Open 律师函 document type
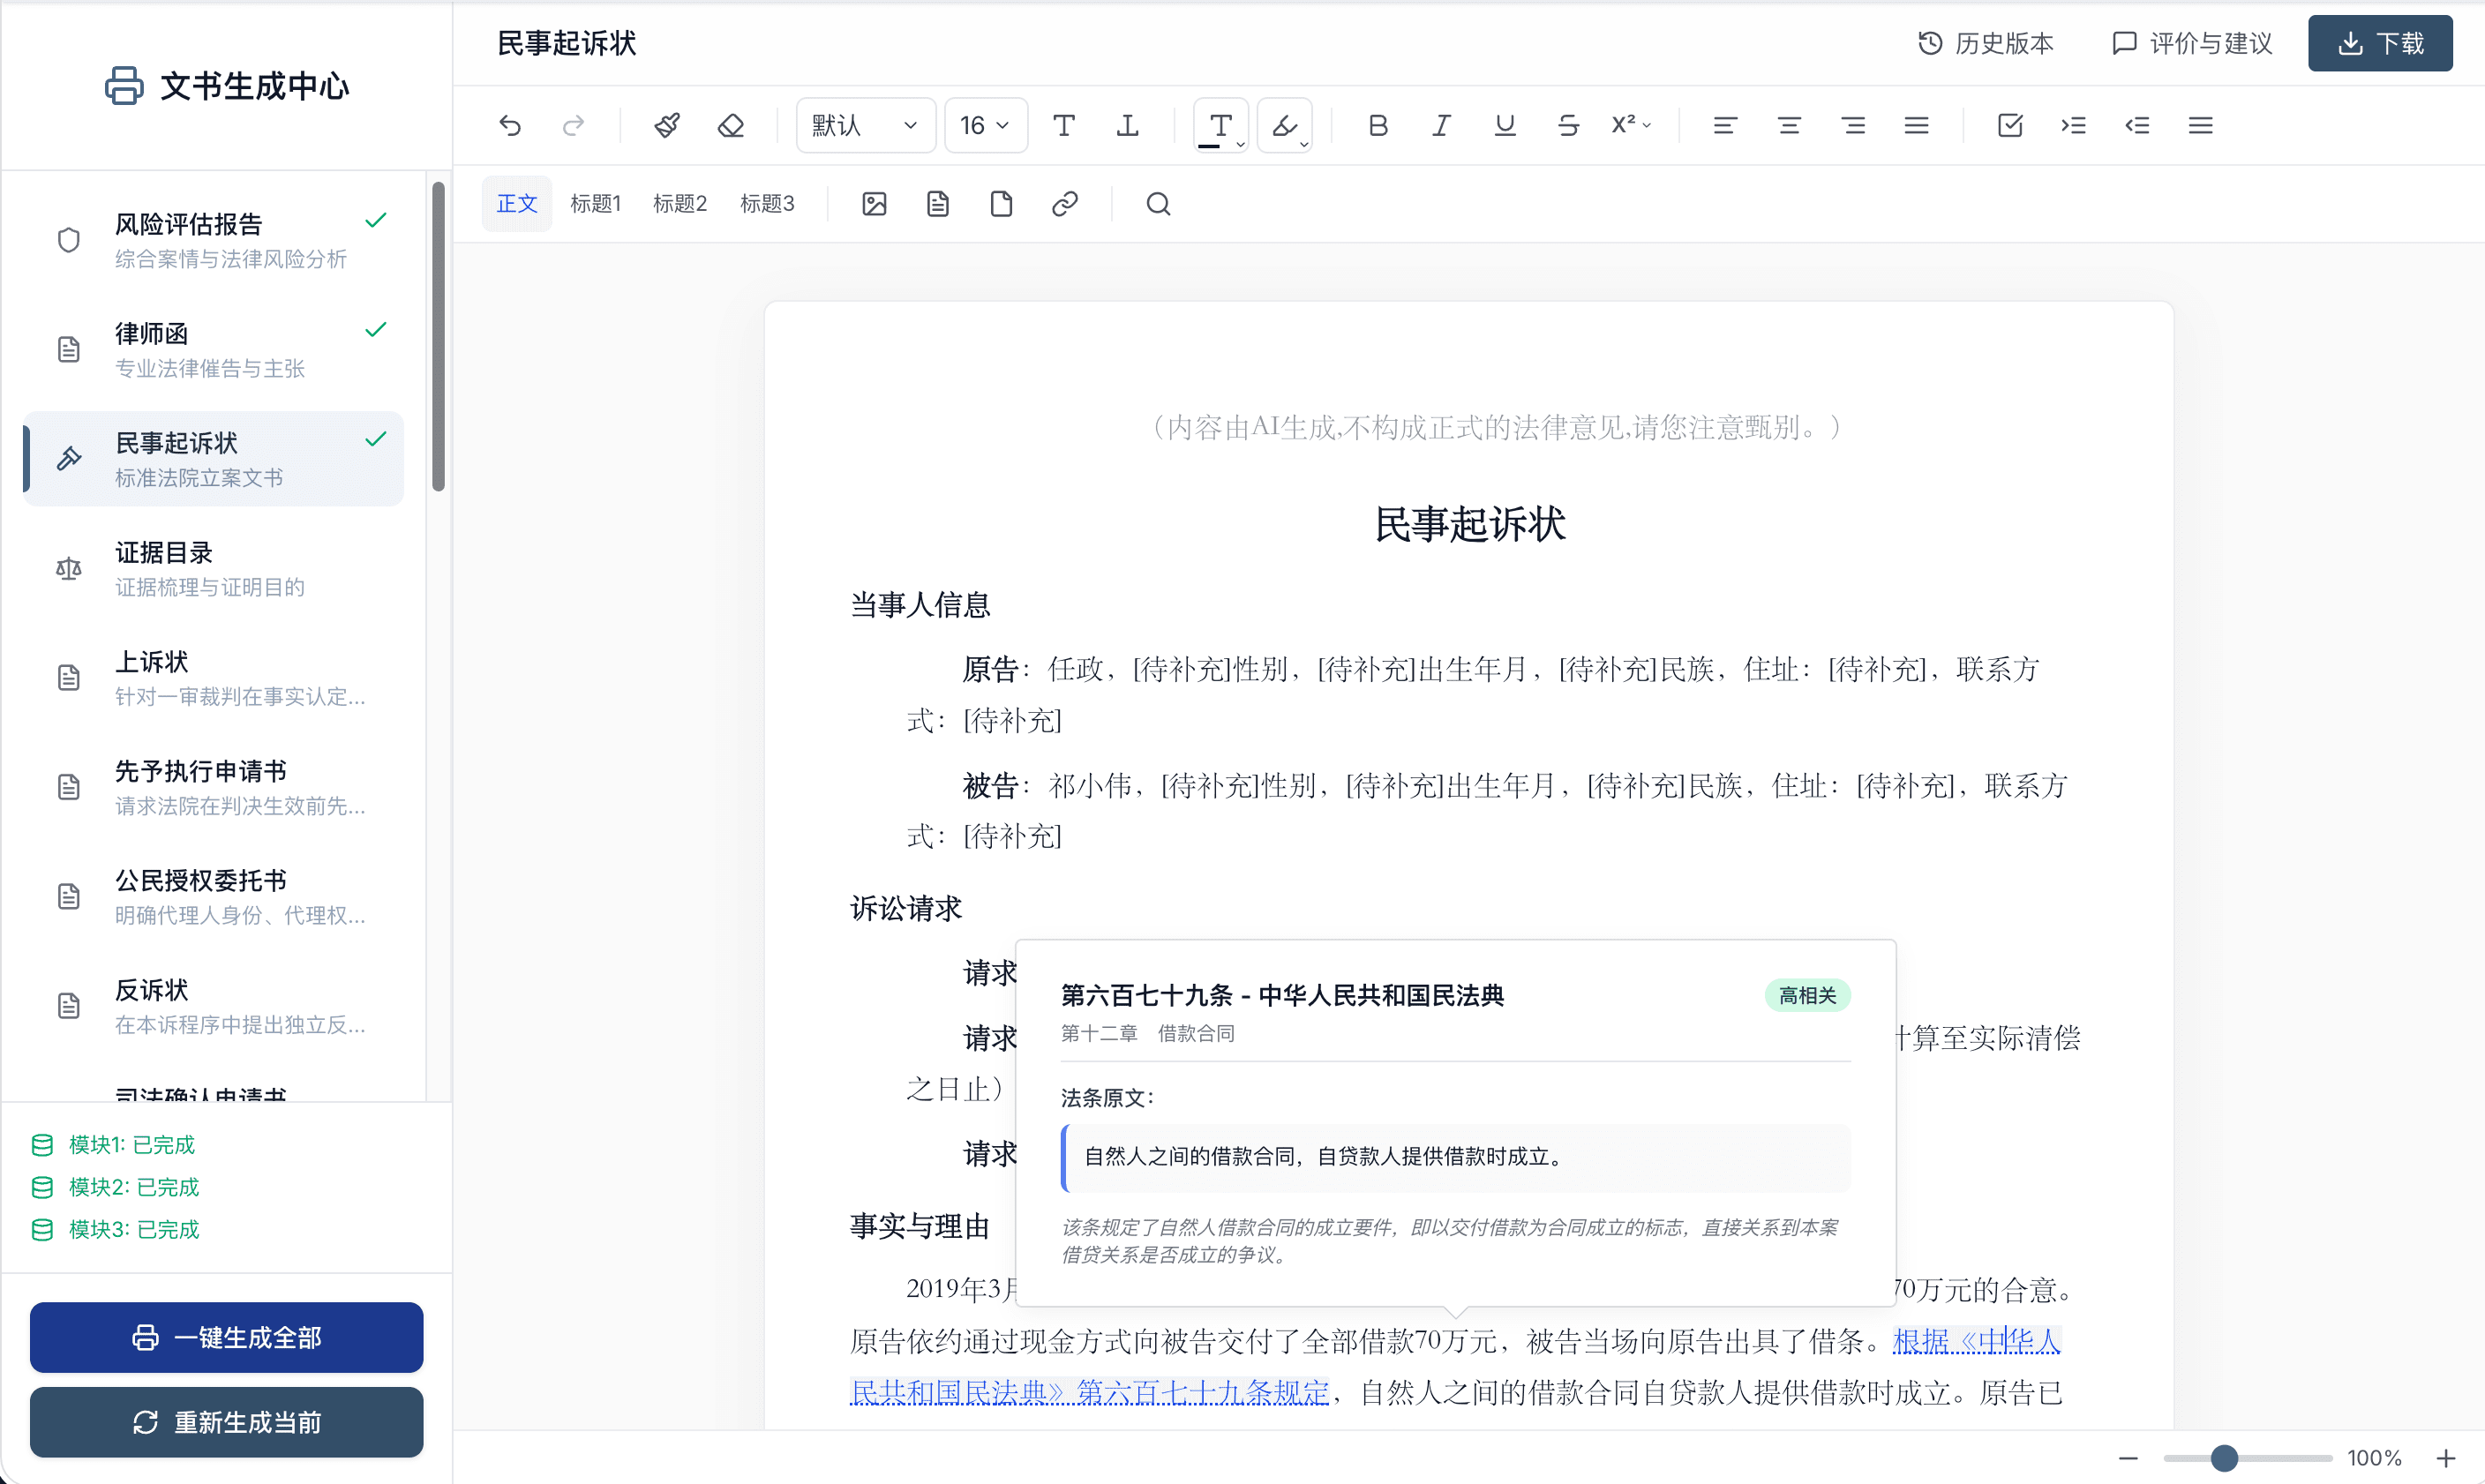This screenshot has height=1484, width=2485. [213, 350]
